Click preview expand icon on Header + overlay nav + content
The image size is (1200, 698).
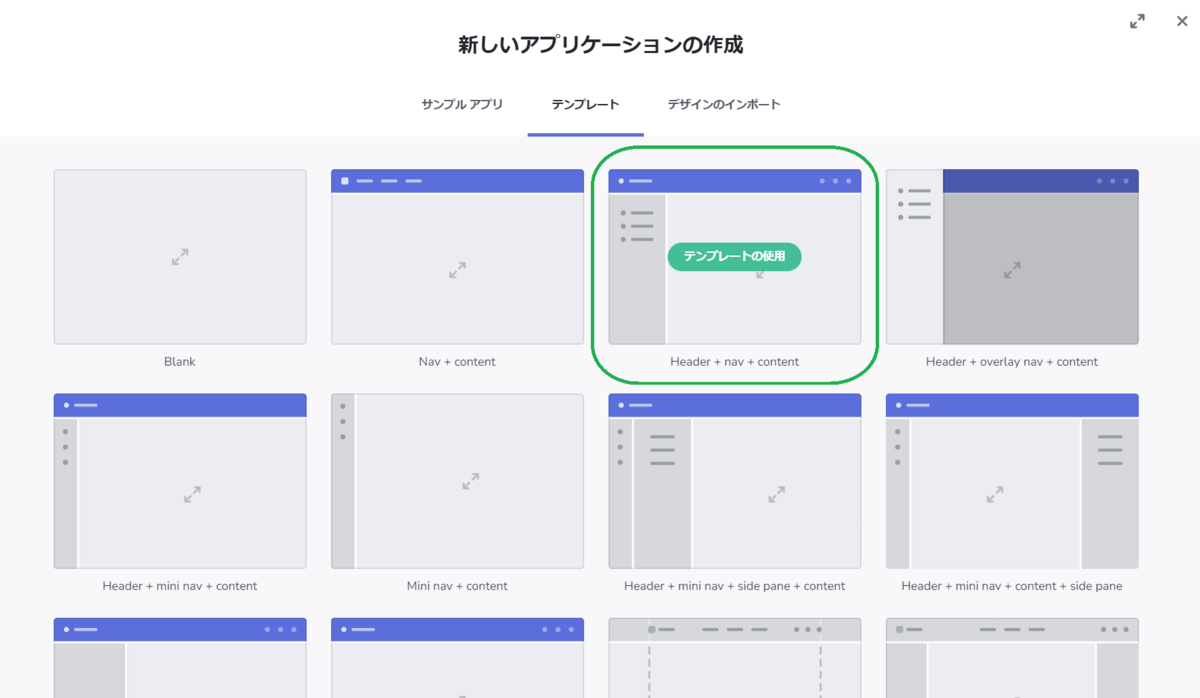1012,270
